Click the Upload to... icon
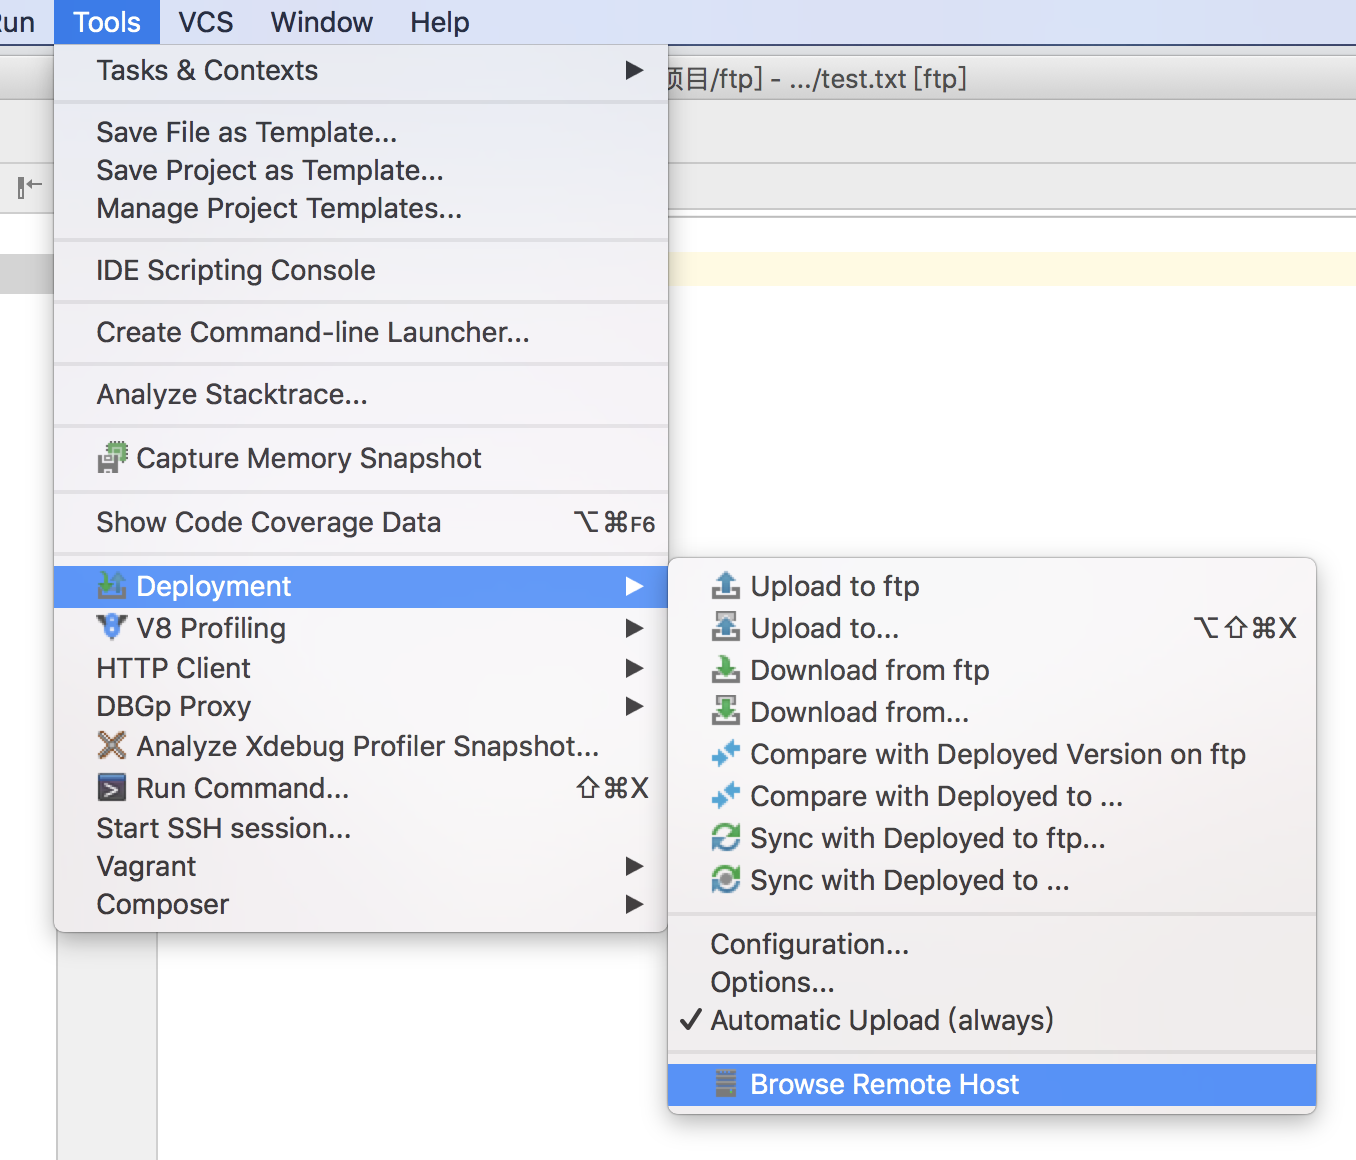The image size is (1356, 1160). tap(725, 628)
